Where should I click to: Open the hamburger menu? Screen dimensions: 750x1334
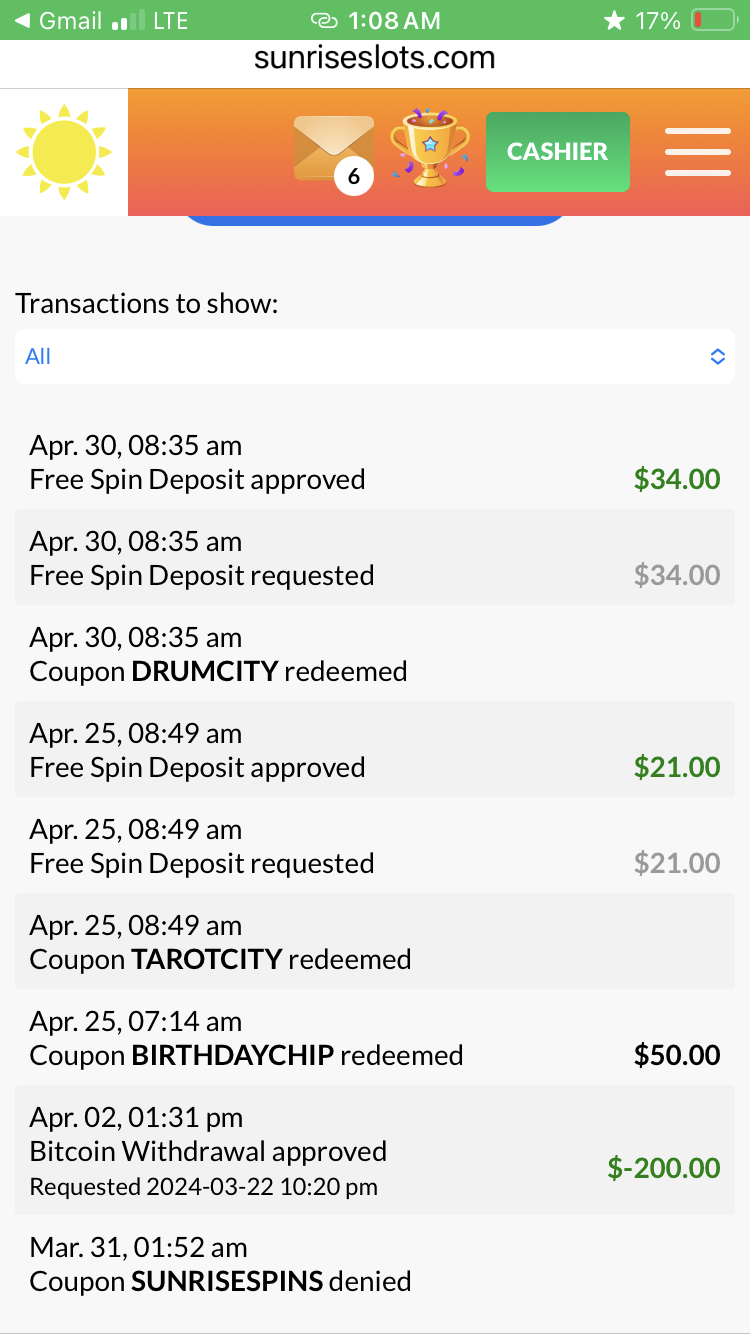697,151
